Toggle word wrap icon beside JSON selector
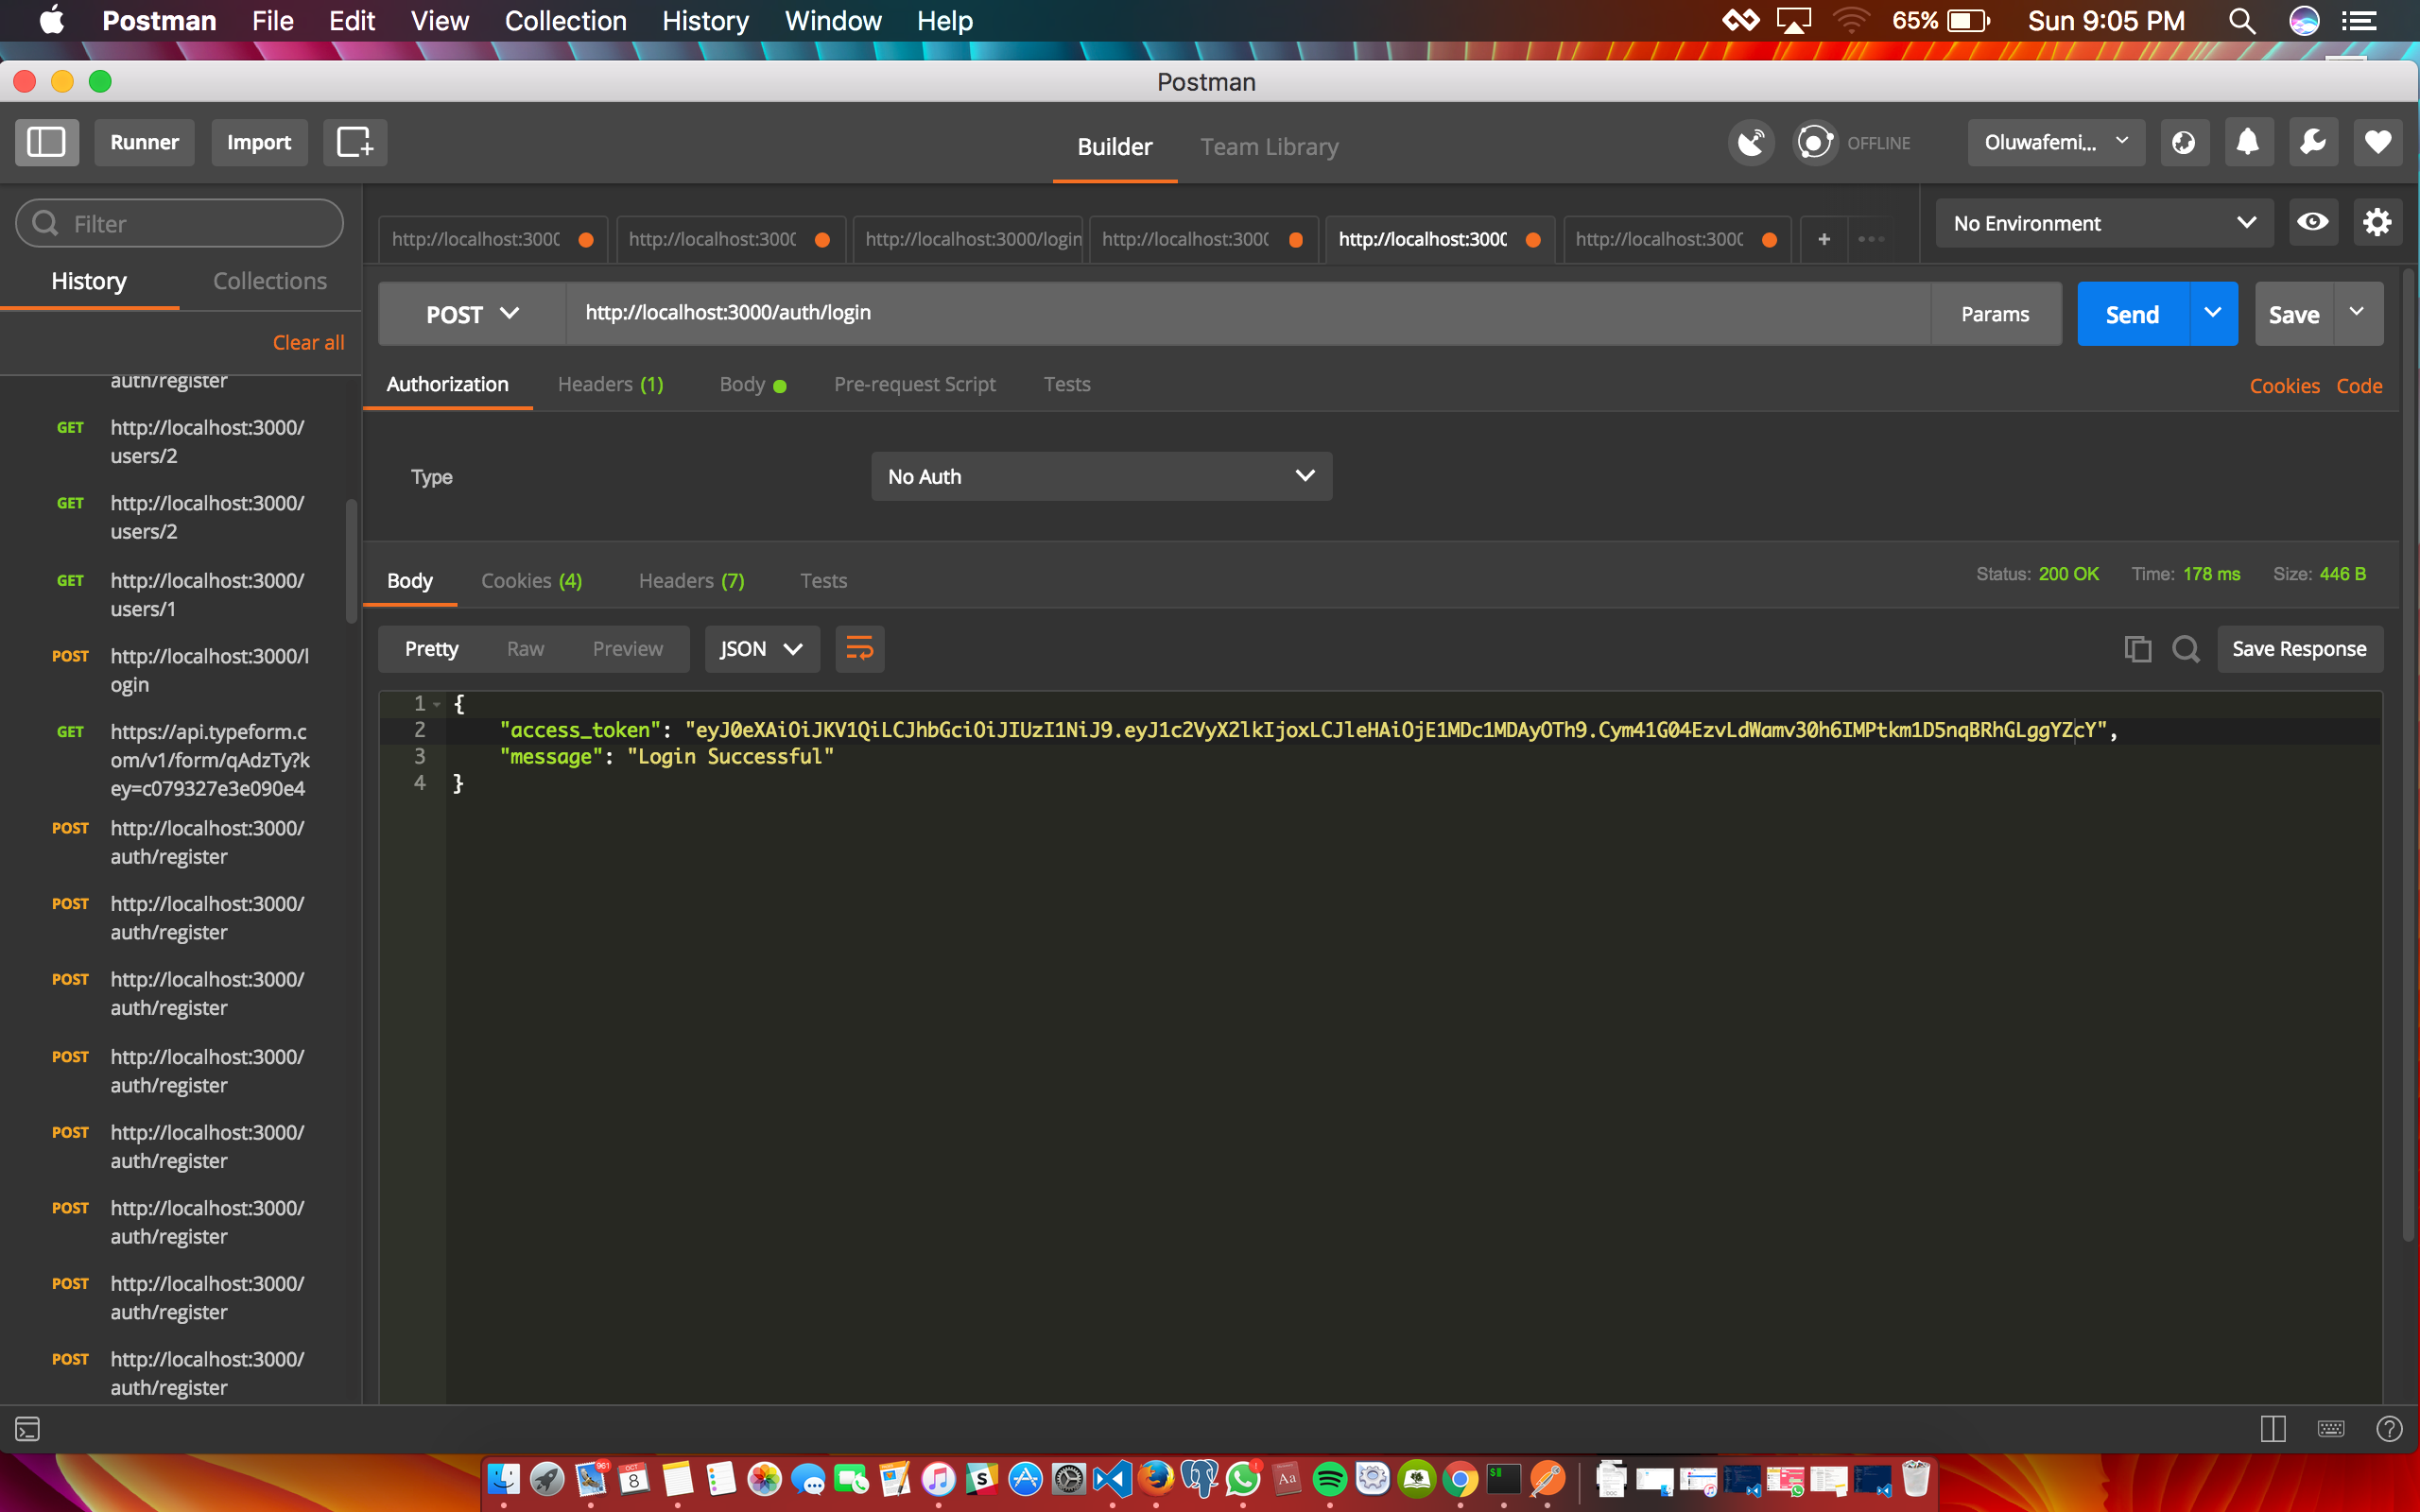The image size is (2420, 1512). 859,648
